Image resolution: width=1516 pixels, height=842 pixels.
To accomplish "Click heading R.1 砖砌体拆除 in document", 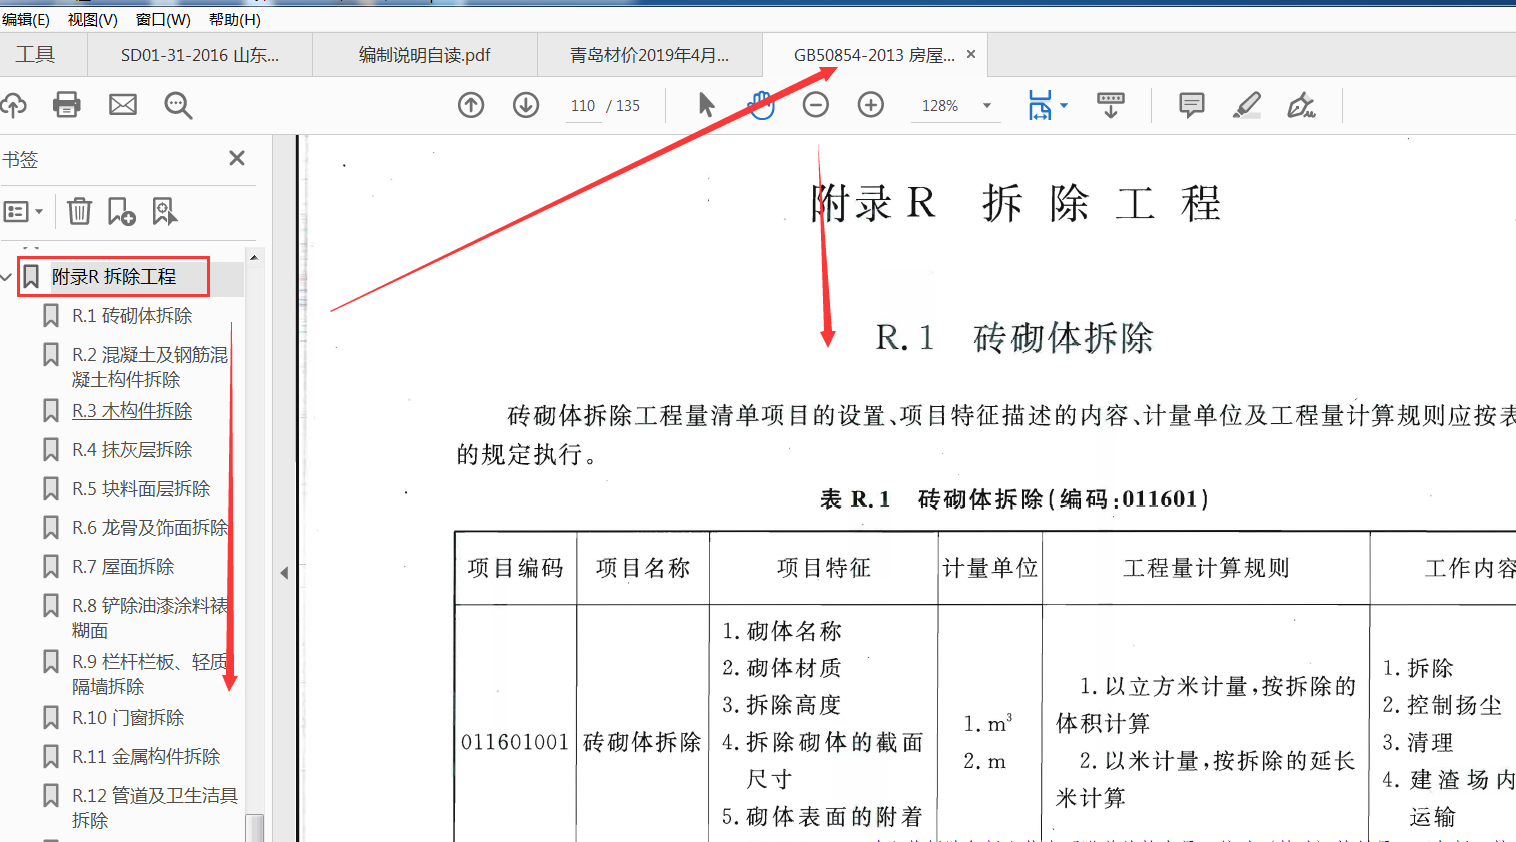I will 1014,338.
